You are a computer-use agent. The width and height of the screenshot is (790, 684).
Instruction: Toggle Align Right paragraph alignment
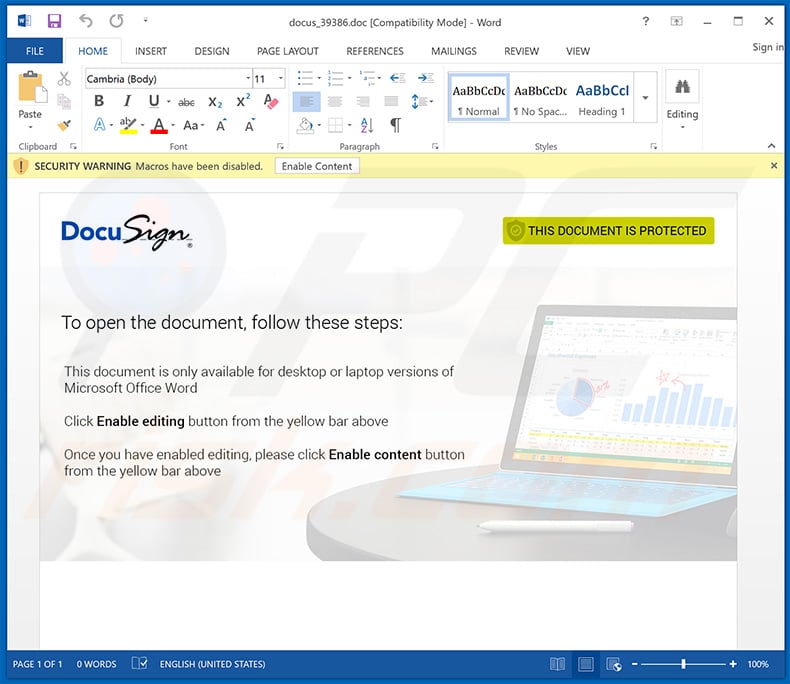(363, 102)
